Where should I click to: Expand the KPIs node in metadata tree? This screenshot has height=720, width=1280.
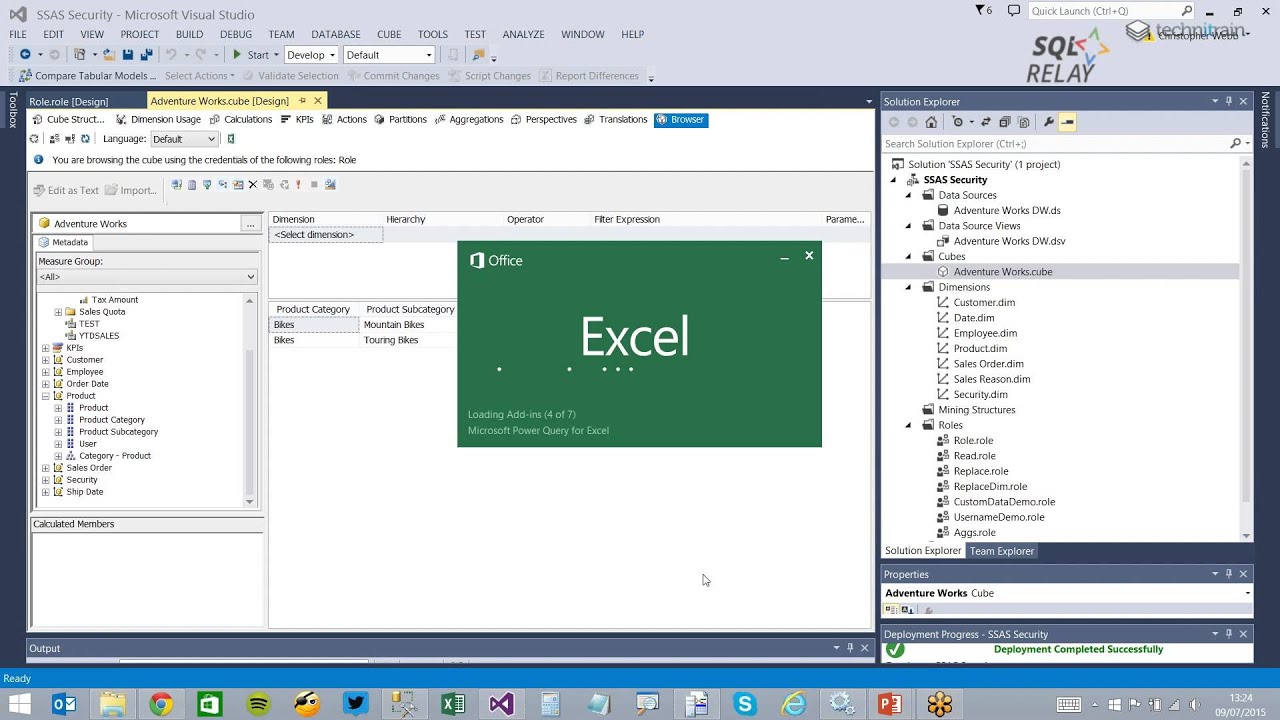point(45,348)
